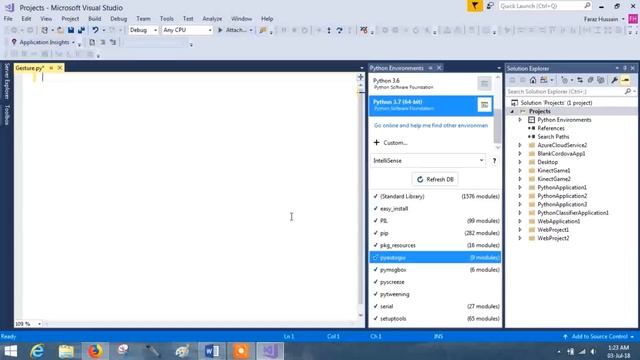Click the Python 3.7 environment window icon
The height and width of the screenshot is (360, 640).
tap(484, 105)
